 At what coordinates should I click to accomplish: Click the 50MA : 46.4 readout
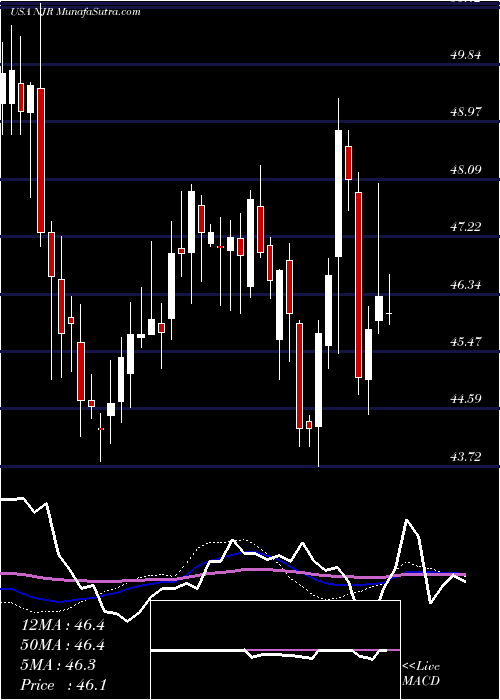pyautogui.click(x=63, y=645)
